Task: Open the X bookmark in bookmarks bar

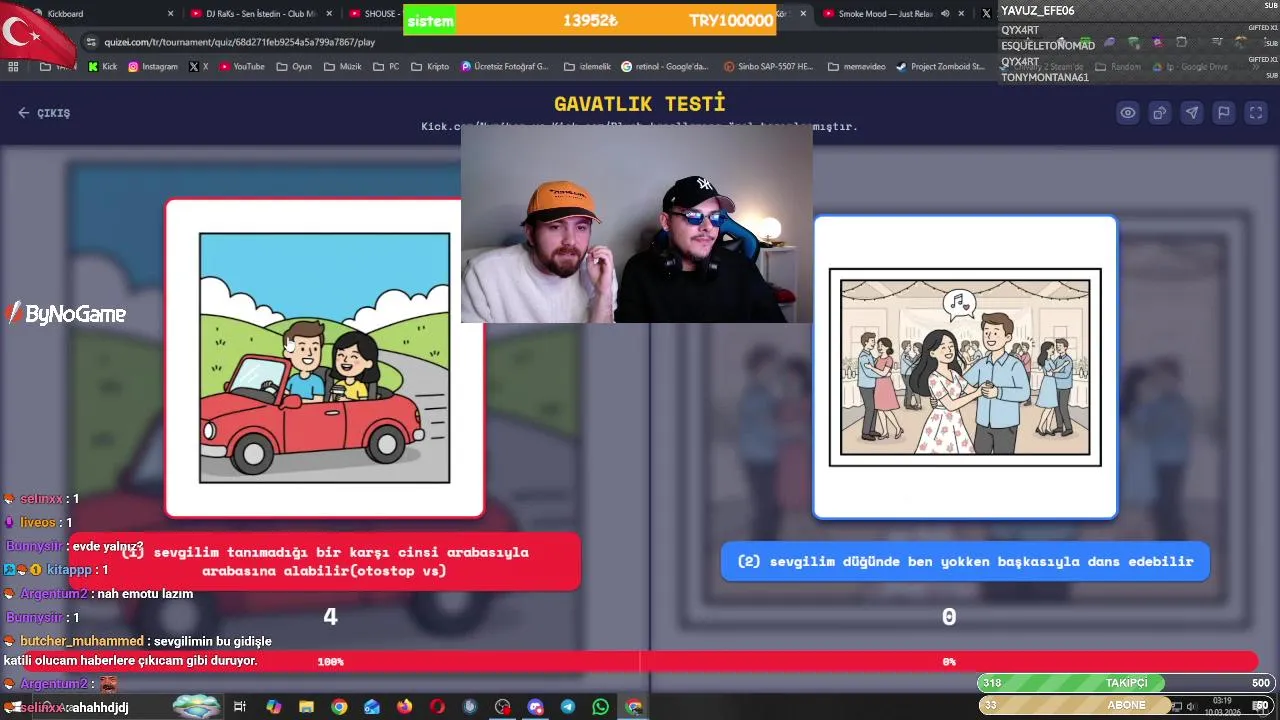Action: (198, 67)
